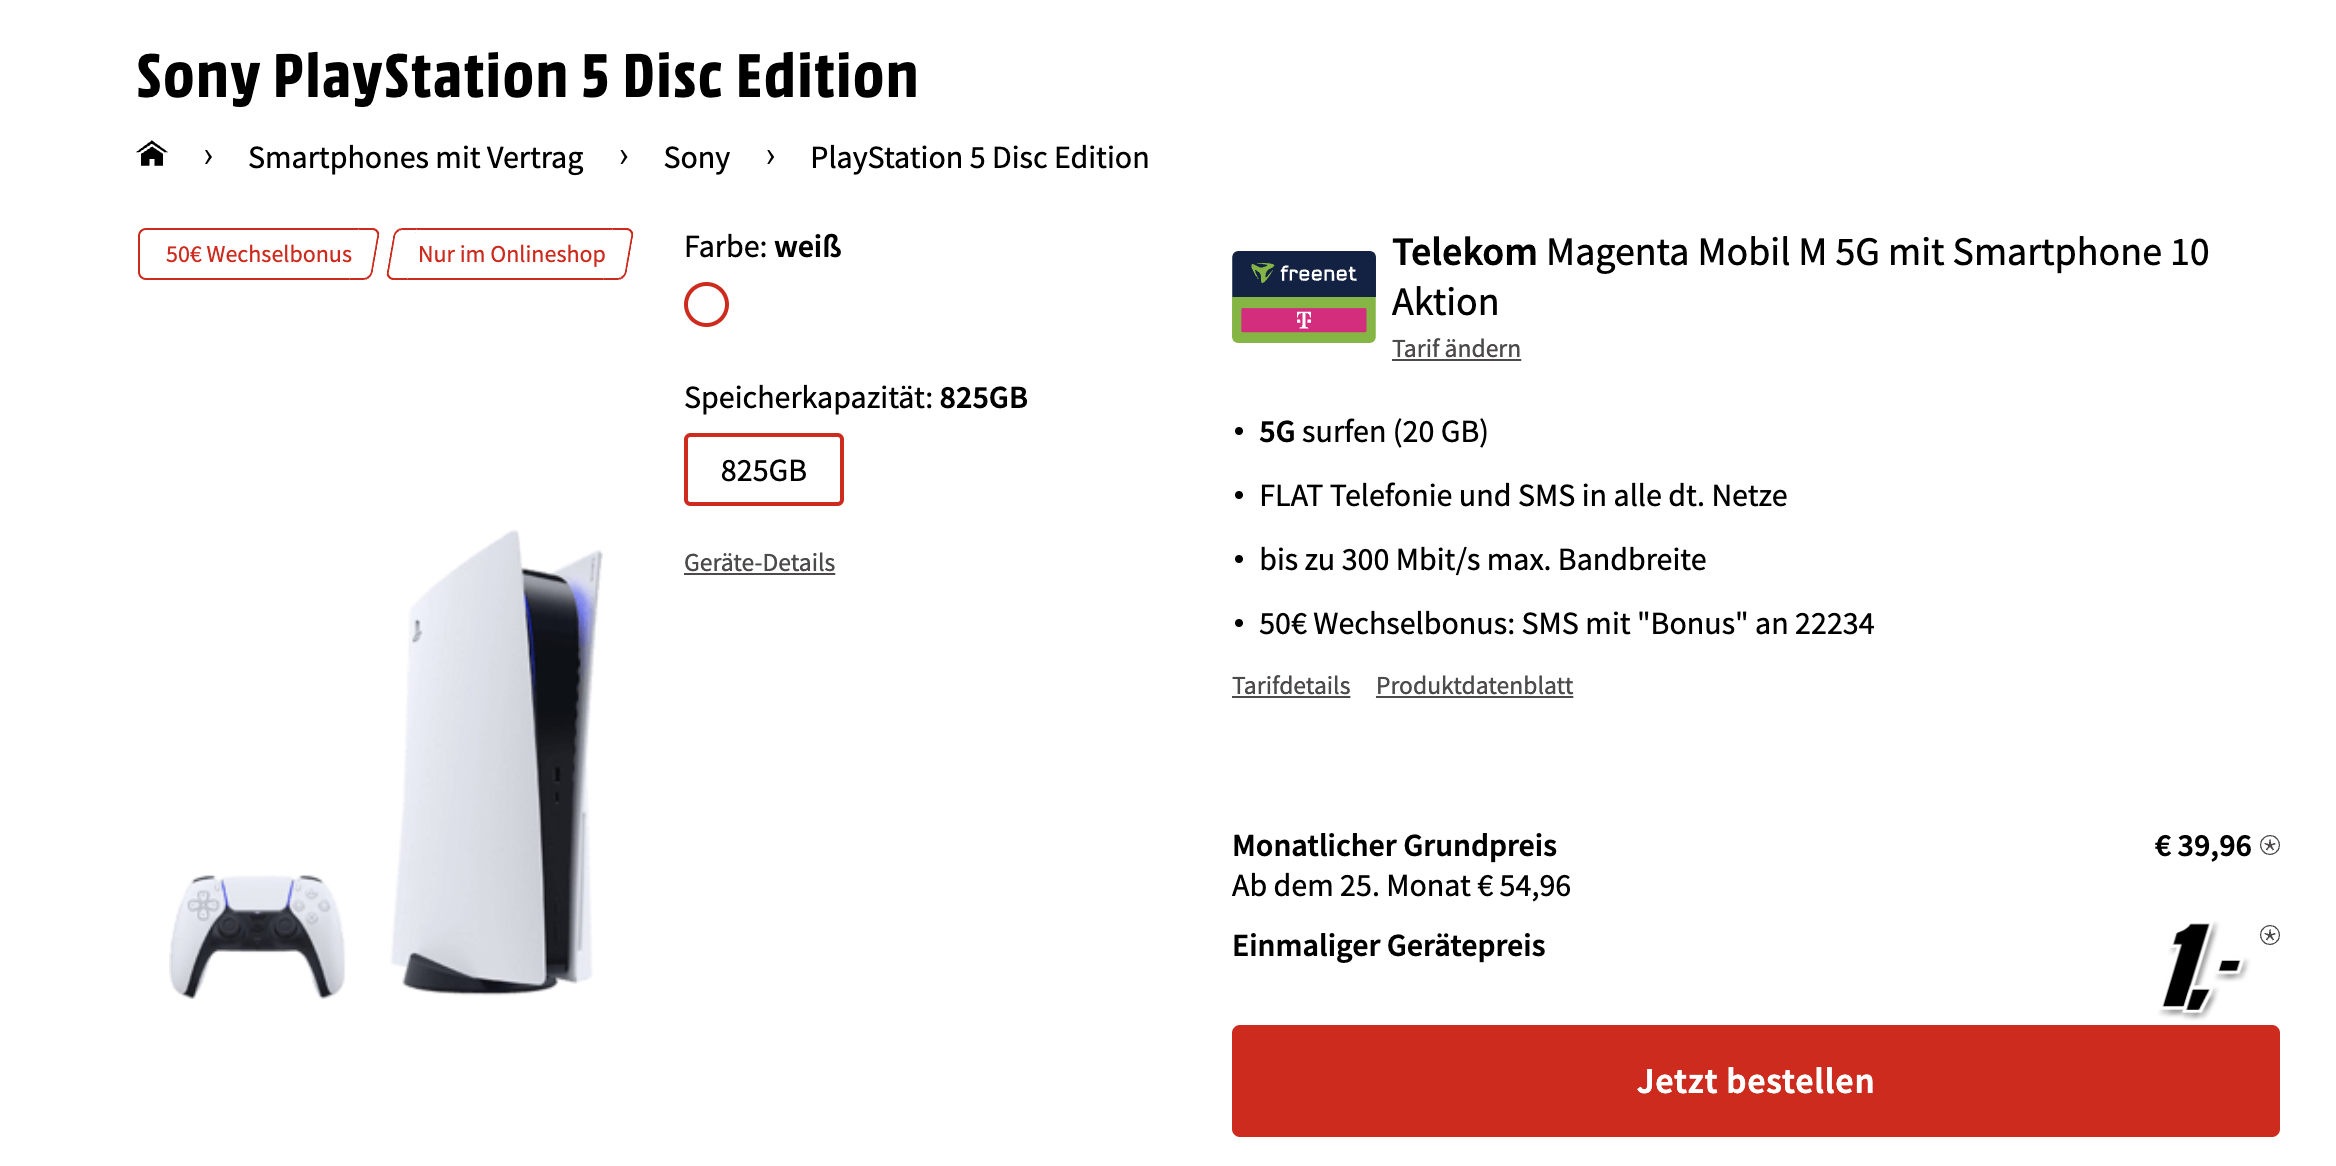
Task: Click the 'PlayStation 5 Disc Edition' breadcrumb entry
Action: 978,156
